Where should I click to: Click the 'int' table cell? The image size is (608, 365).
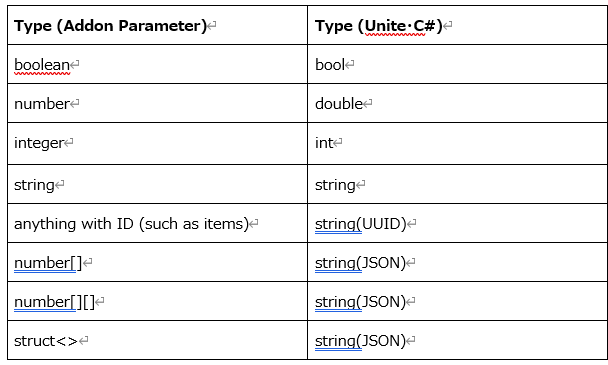(x=457, y=144)
